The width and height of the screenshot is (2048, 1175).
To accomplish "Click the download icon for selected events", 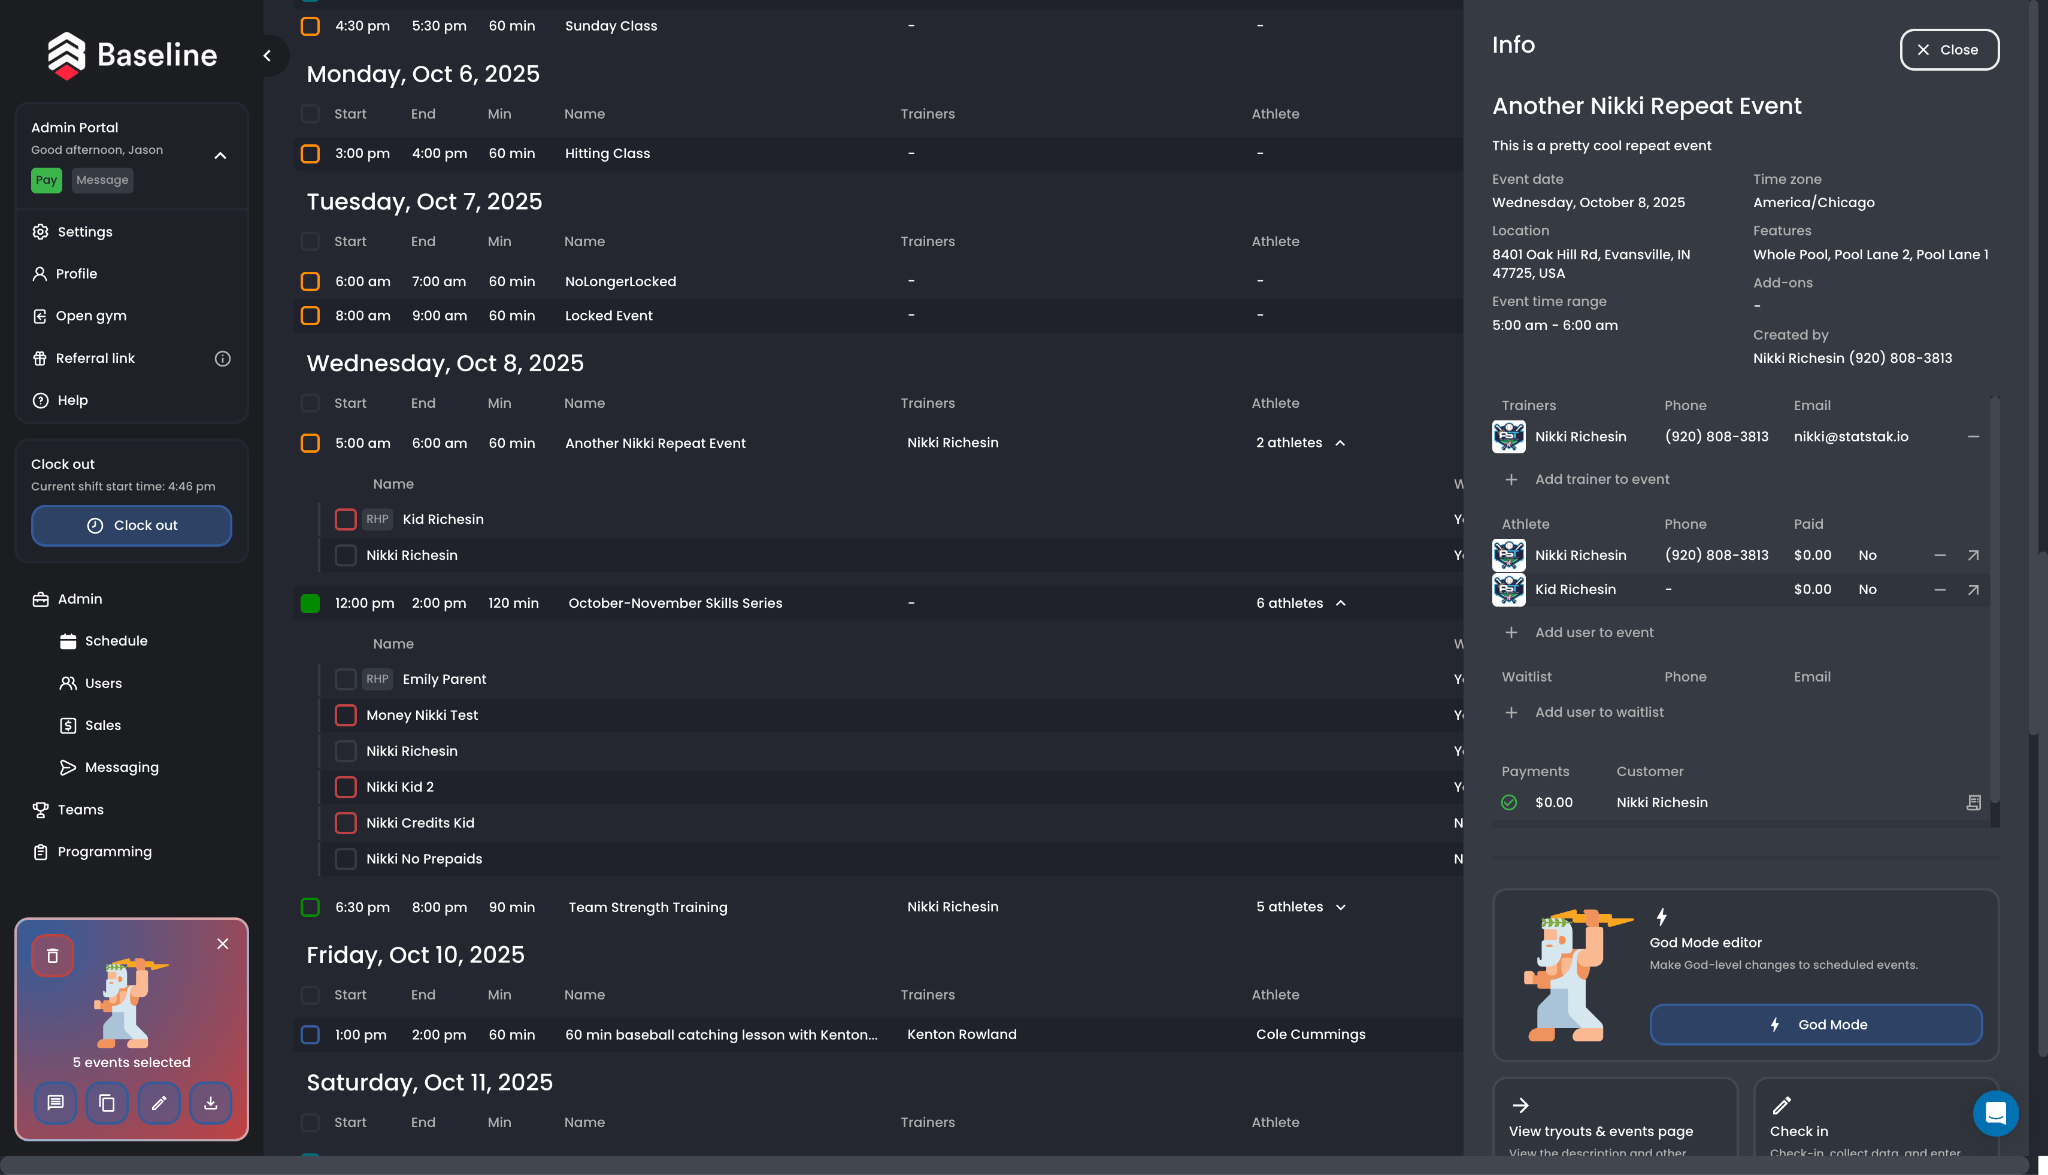I will (x=211, y=1103).
